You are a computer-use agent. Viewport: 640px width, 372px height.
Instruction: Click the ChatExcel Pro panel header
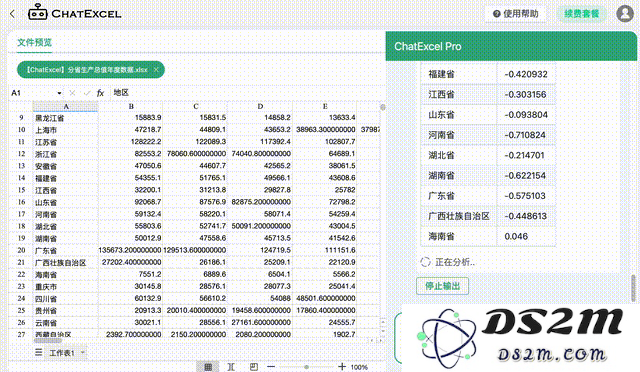click(511, 46)
